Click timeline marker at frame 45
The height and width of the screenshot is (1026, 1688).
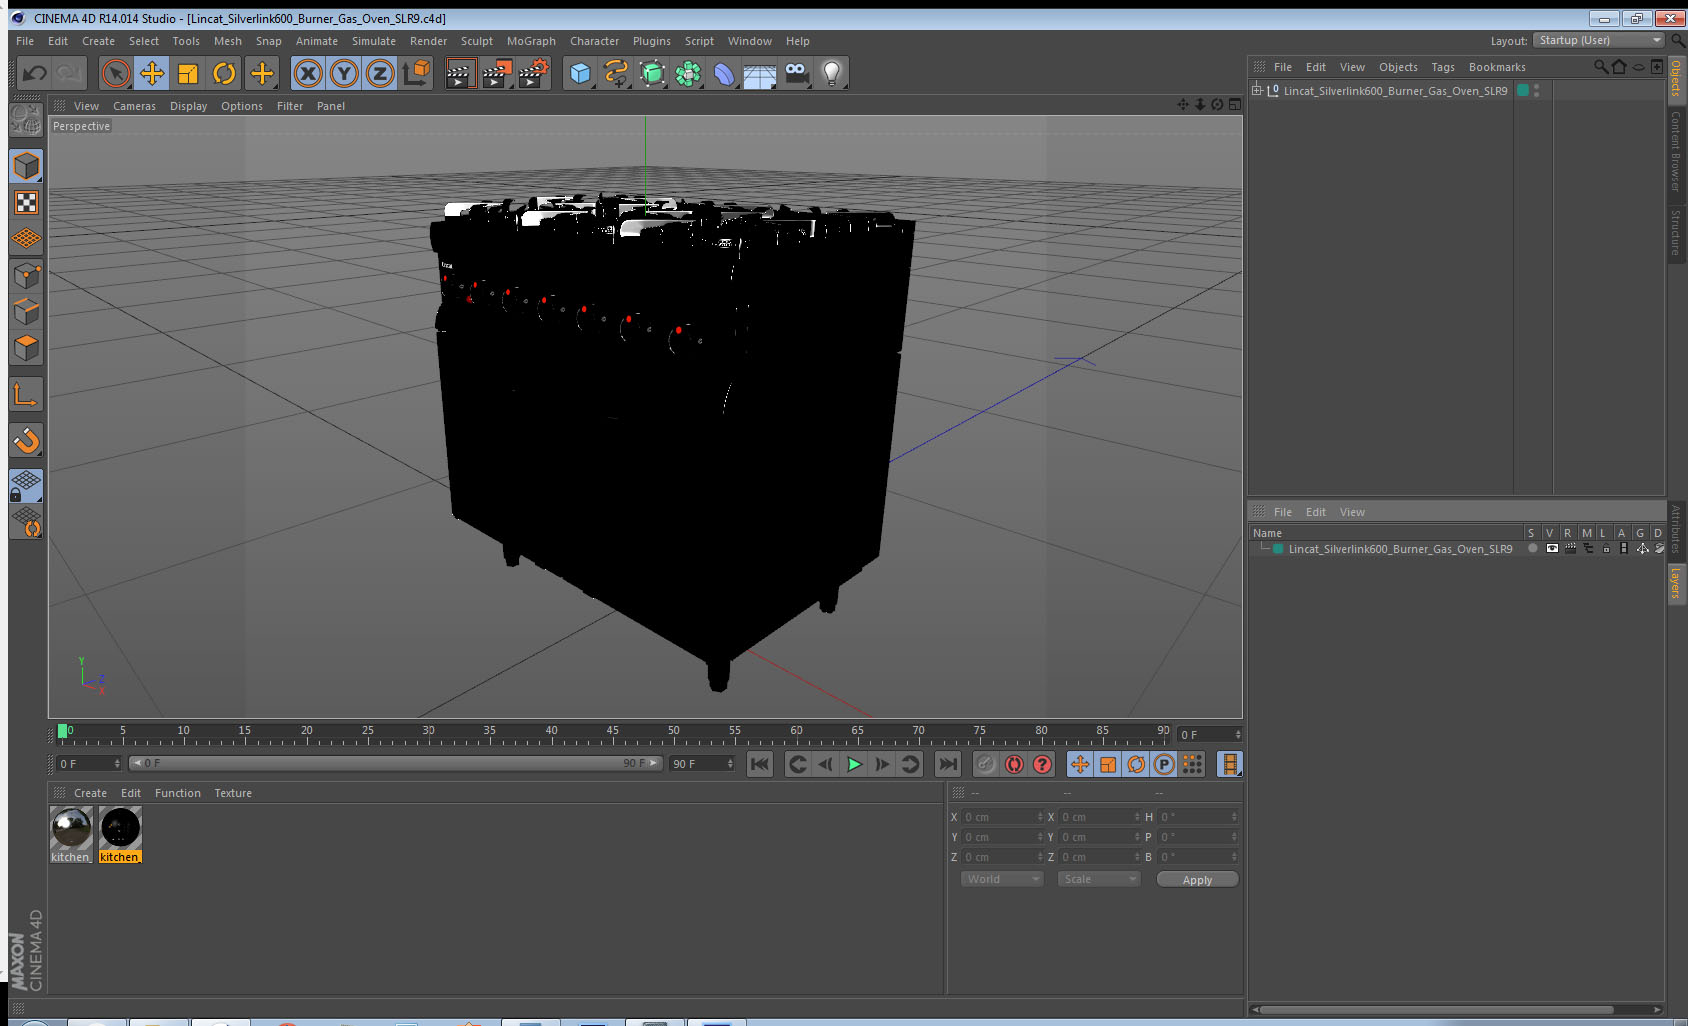point(612,731)
